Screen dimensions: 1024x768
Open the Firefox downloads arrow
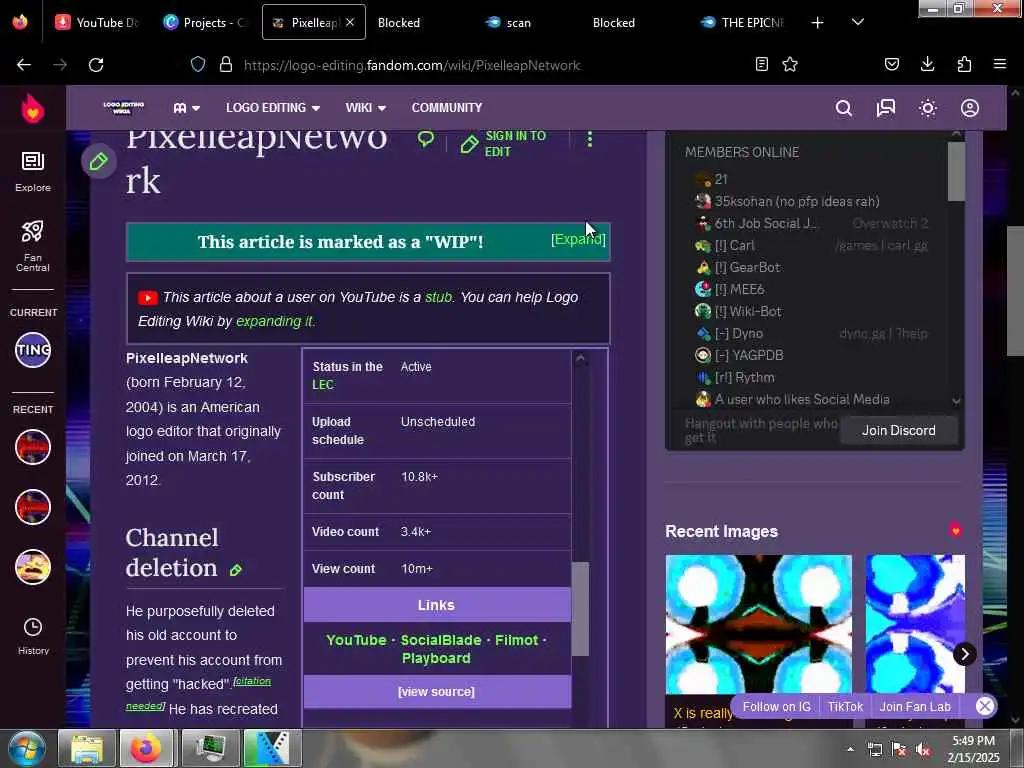pos(927,64)
